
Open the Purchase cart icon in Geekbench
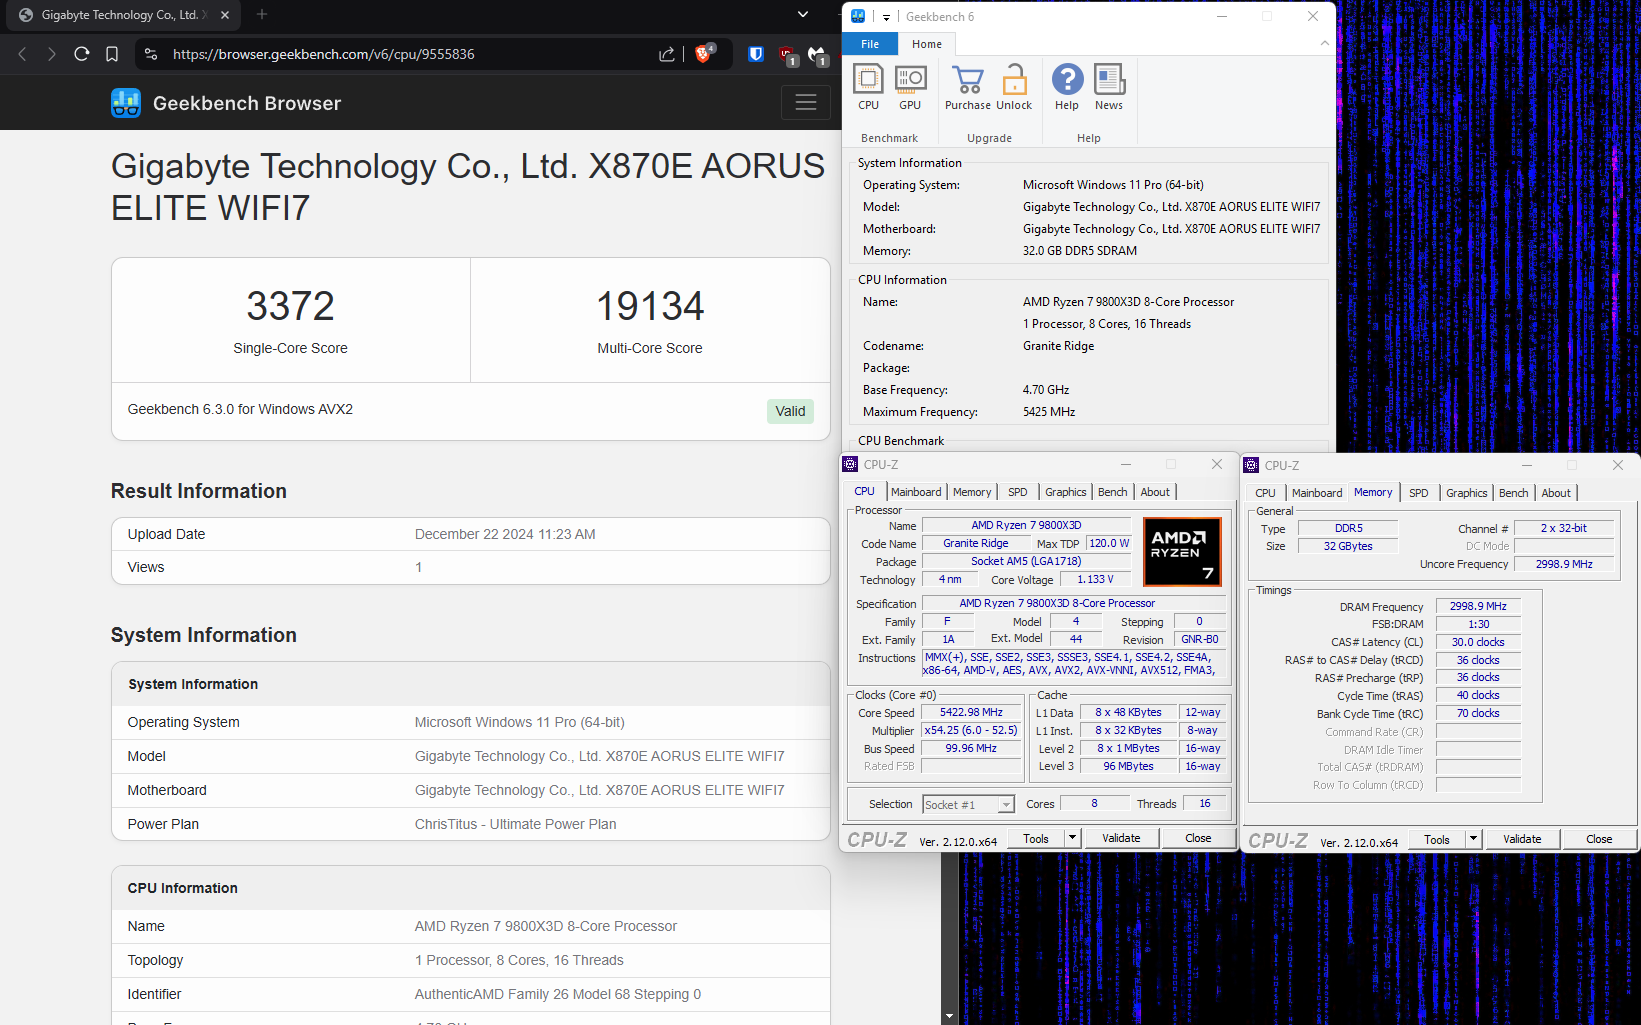pyautogui.click(x=967, y=87)
